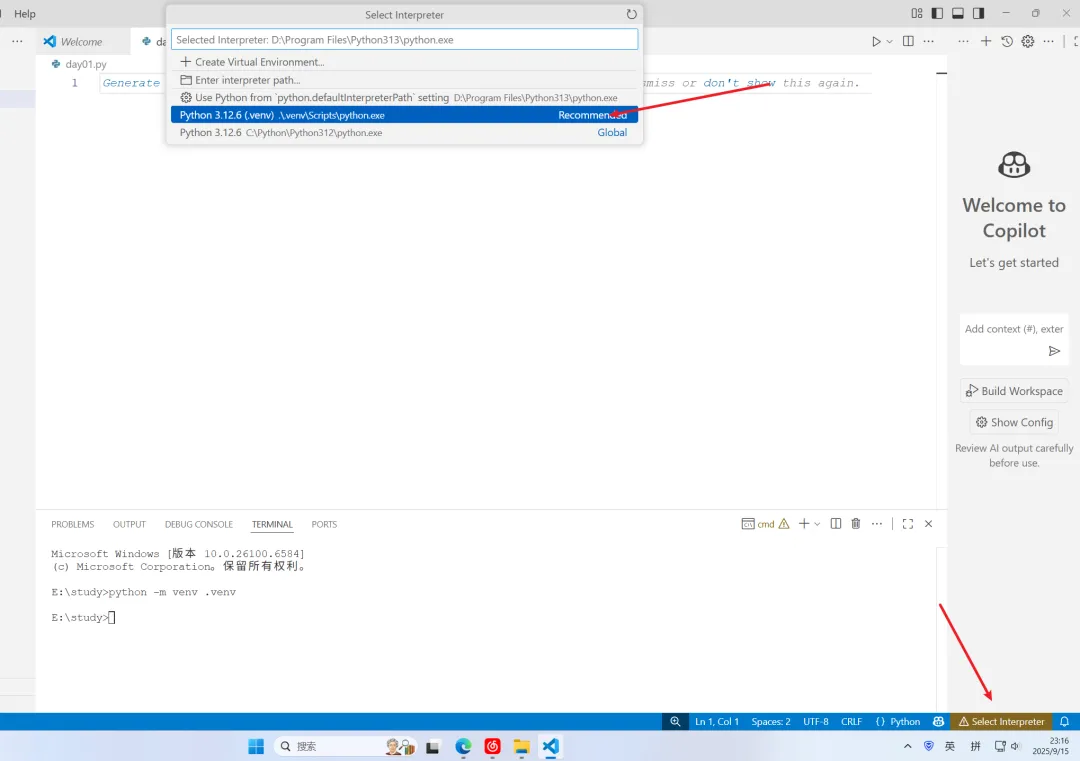Screen dimensions: 1080x761
Task: Open notifications via the bell icon
Action: click(1064, 722)
